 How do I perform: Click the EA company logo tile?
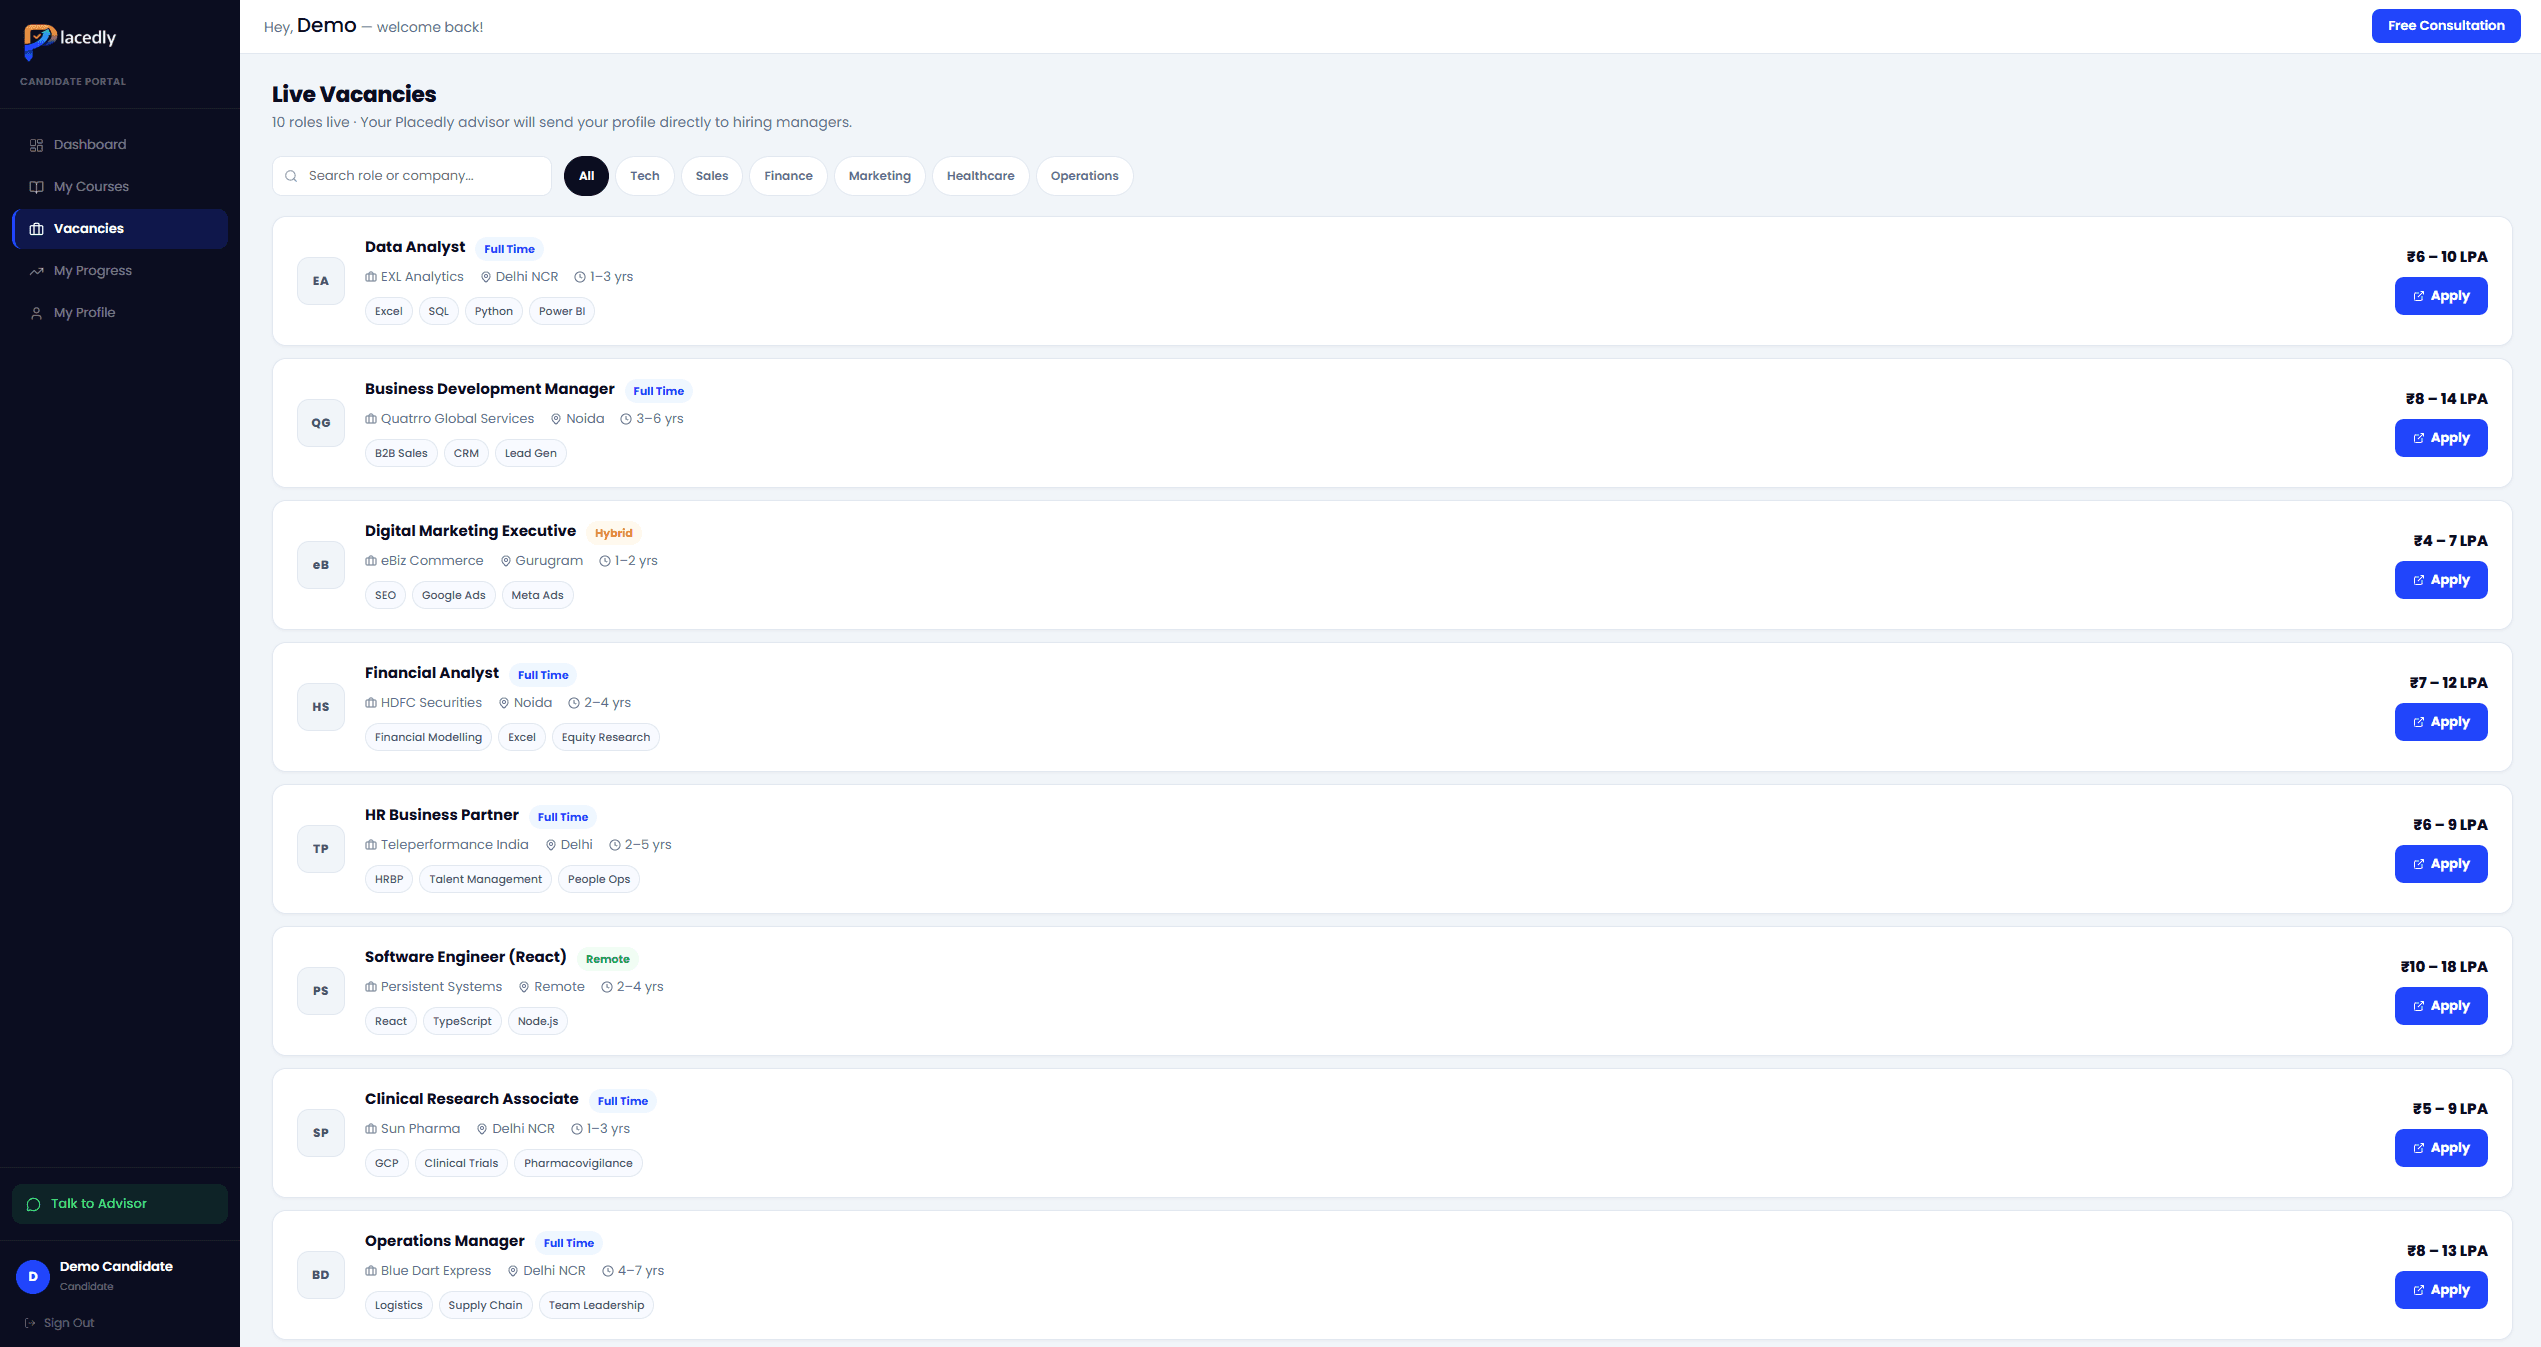click(x=321, y=281)
